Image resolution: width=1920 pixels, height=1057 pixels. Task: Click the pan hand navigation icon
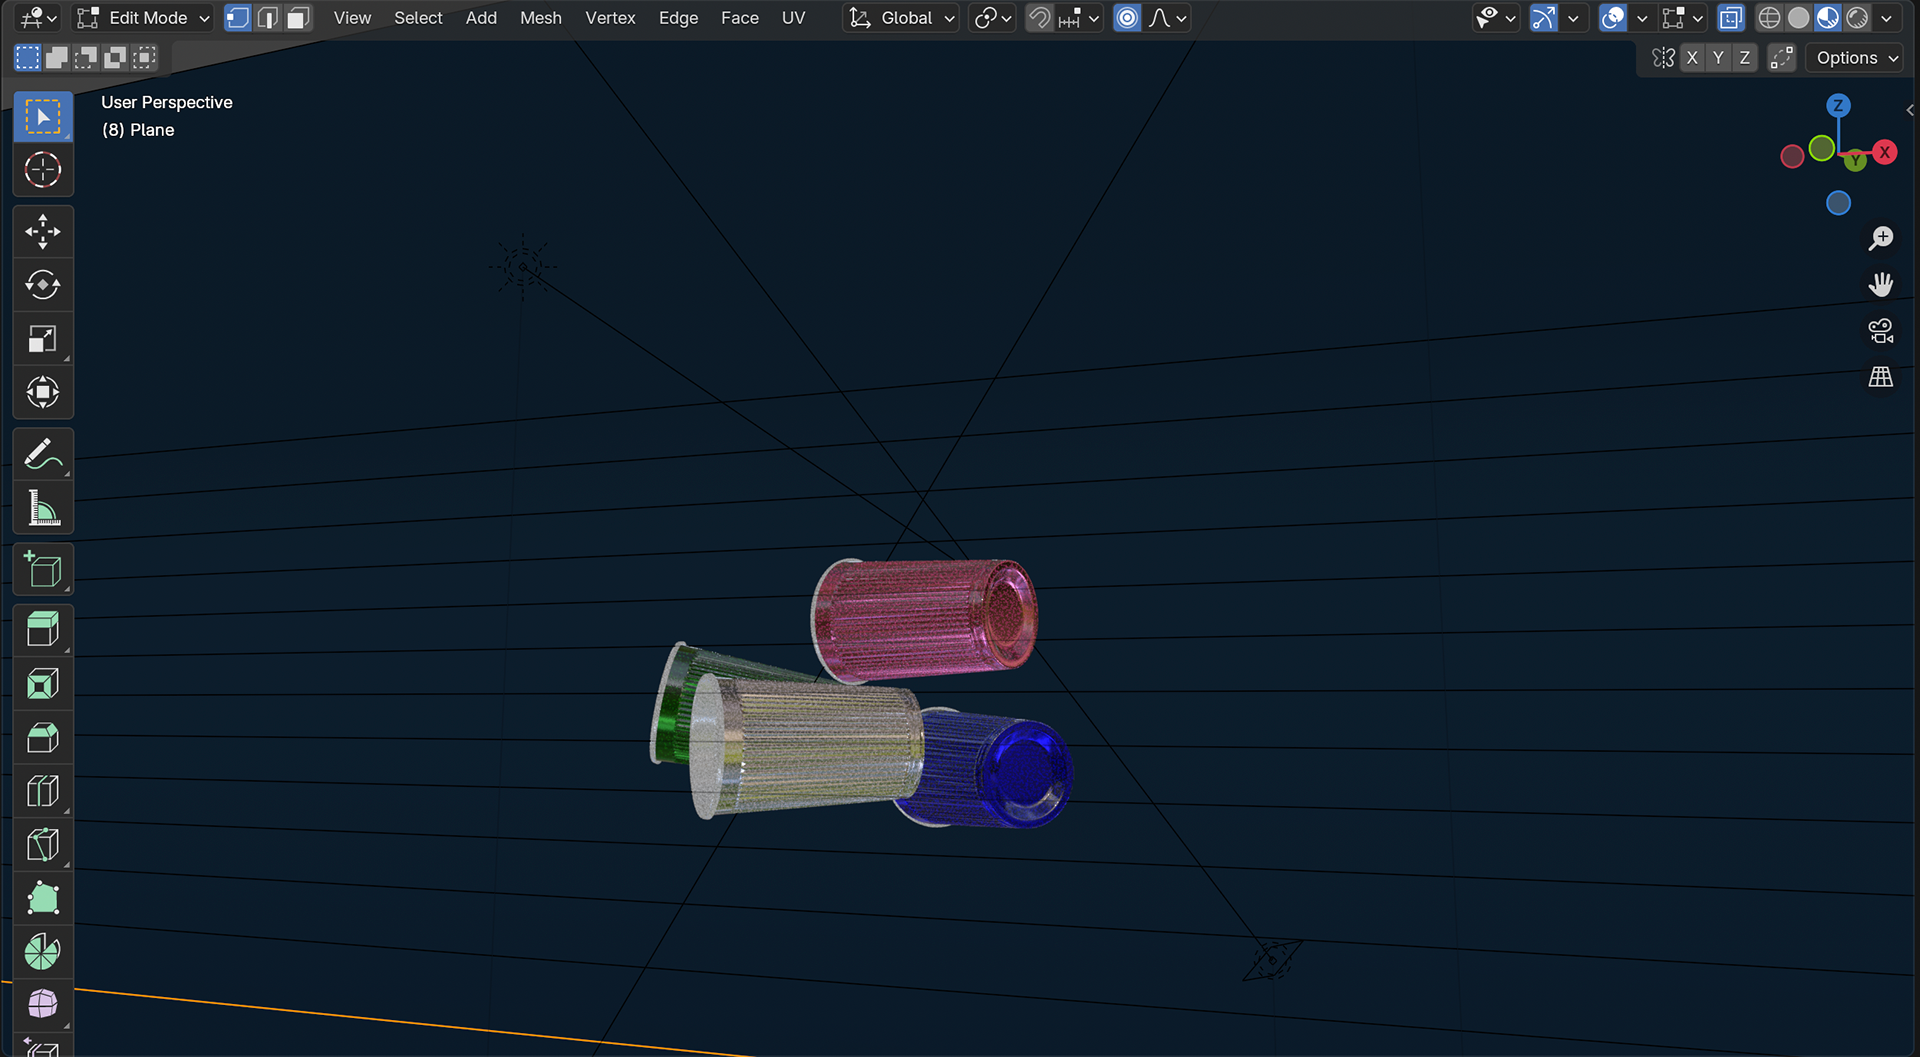point(1881,285)
